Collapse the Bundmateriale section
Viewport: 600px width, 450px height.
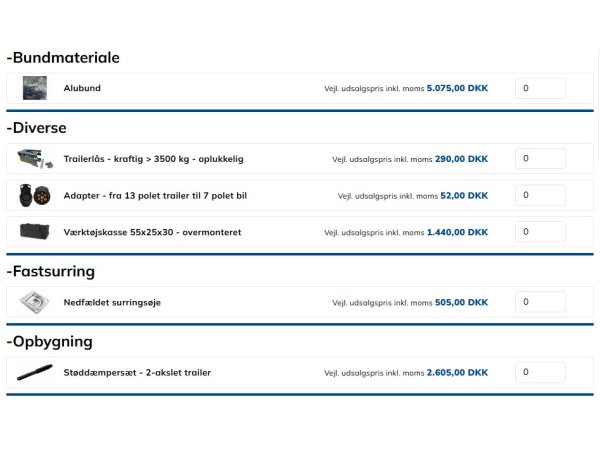63,58
